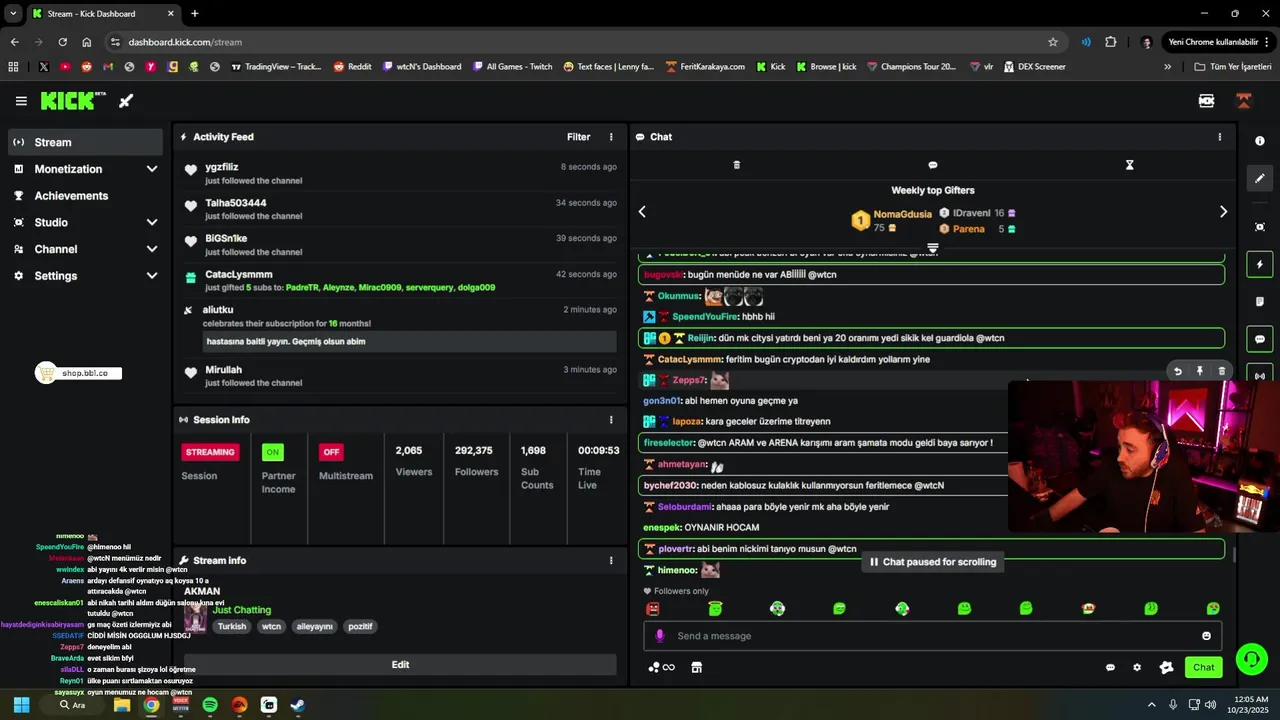Viewport: 1280px width, 720px height.
Task: Click the green headset support button
Action: click(1252, 658)
